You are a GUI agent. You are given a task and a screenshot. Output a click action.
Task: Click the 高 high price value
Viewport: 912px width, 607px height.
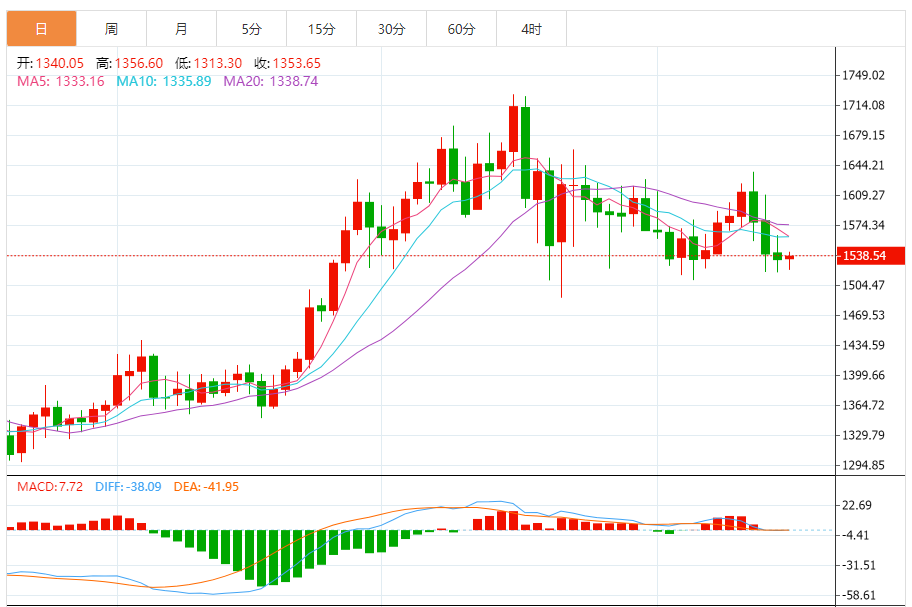(x=139, y=63)
